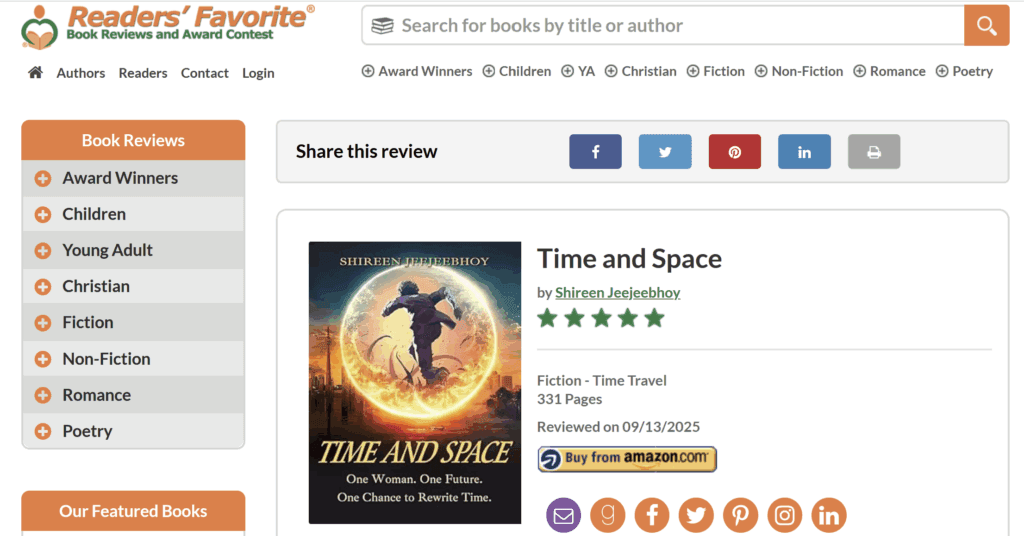Viewport: 1024px width, 536px height.
Task: Go to the Authors page
Action: click(80, 73)
